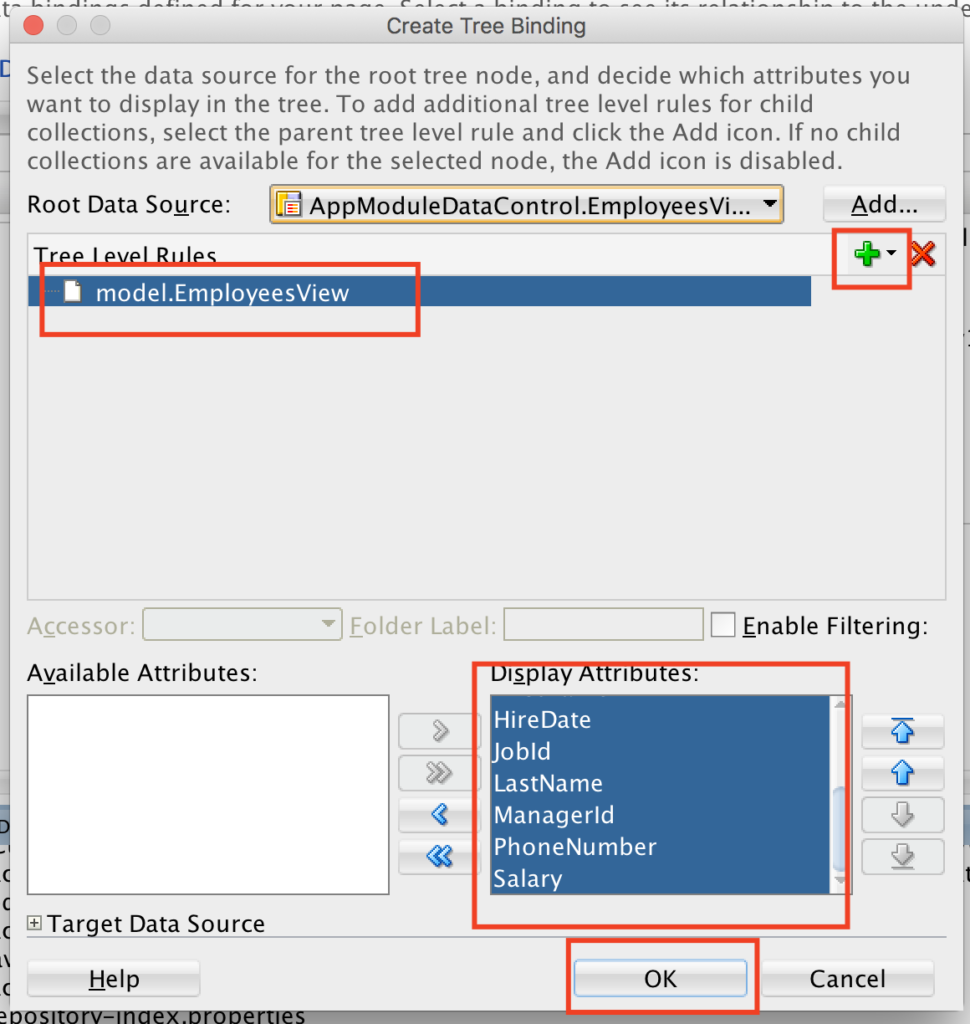Add a new tree level rule
This screenshot has height=1024, width=970.
864,253
